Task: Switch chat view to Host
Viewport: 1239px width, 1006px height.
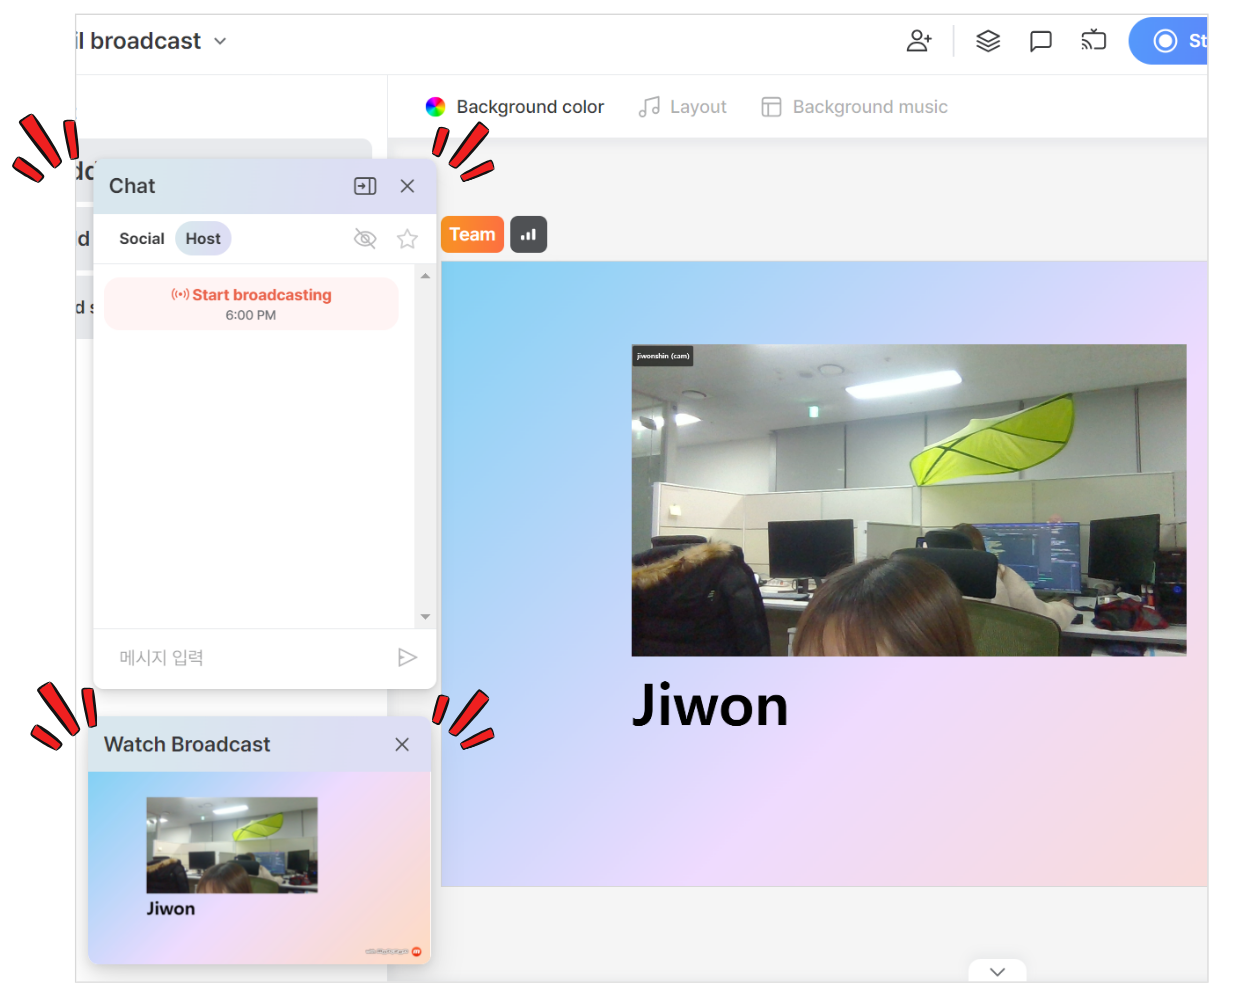Action: point(203,238)
